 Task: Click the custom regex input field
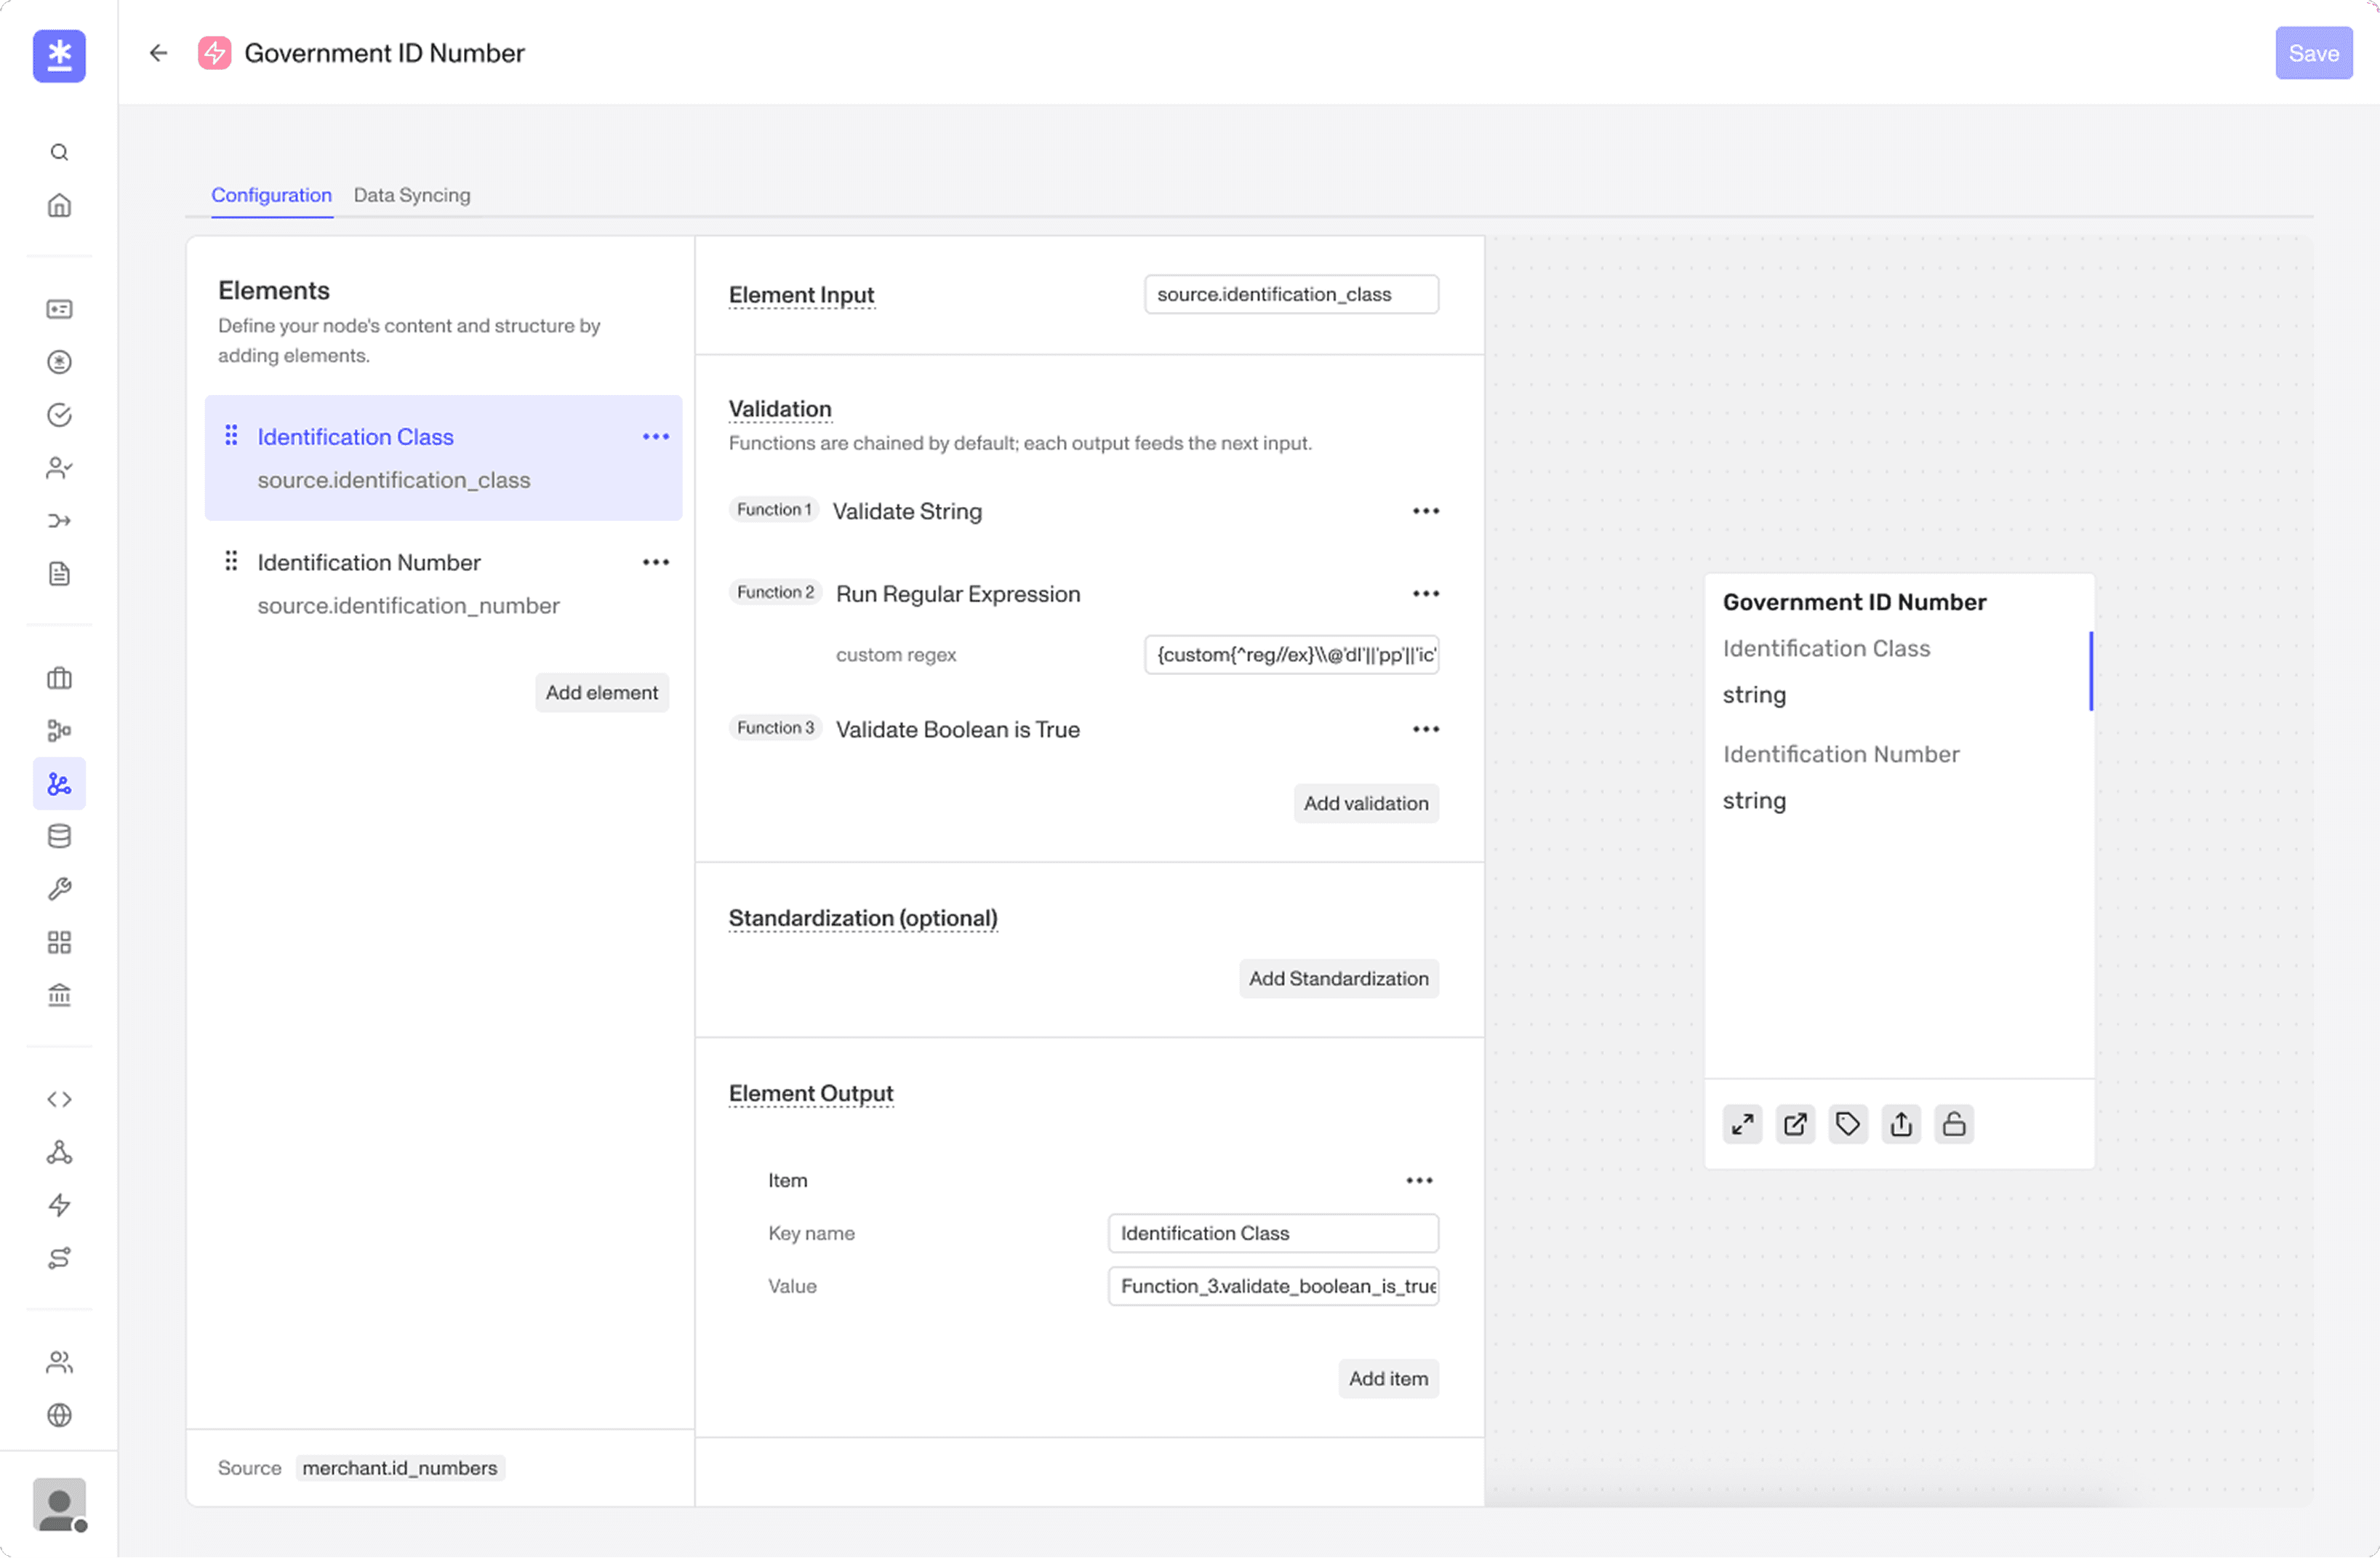point(1292,655)
